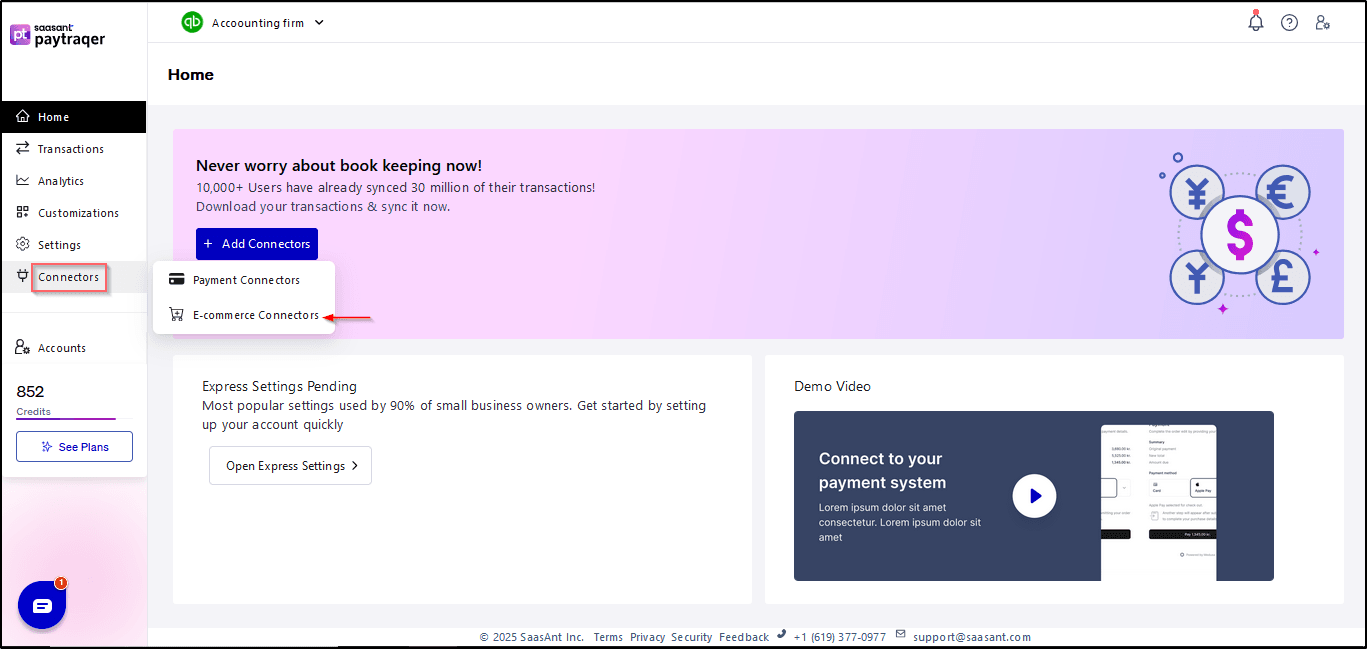1367x649 pixels.
Task: Play the demo video
Action: [1034, 496]
